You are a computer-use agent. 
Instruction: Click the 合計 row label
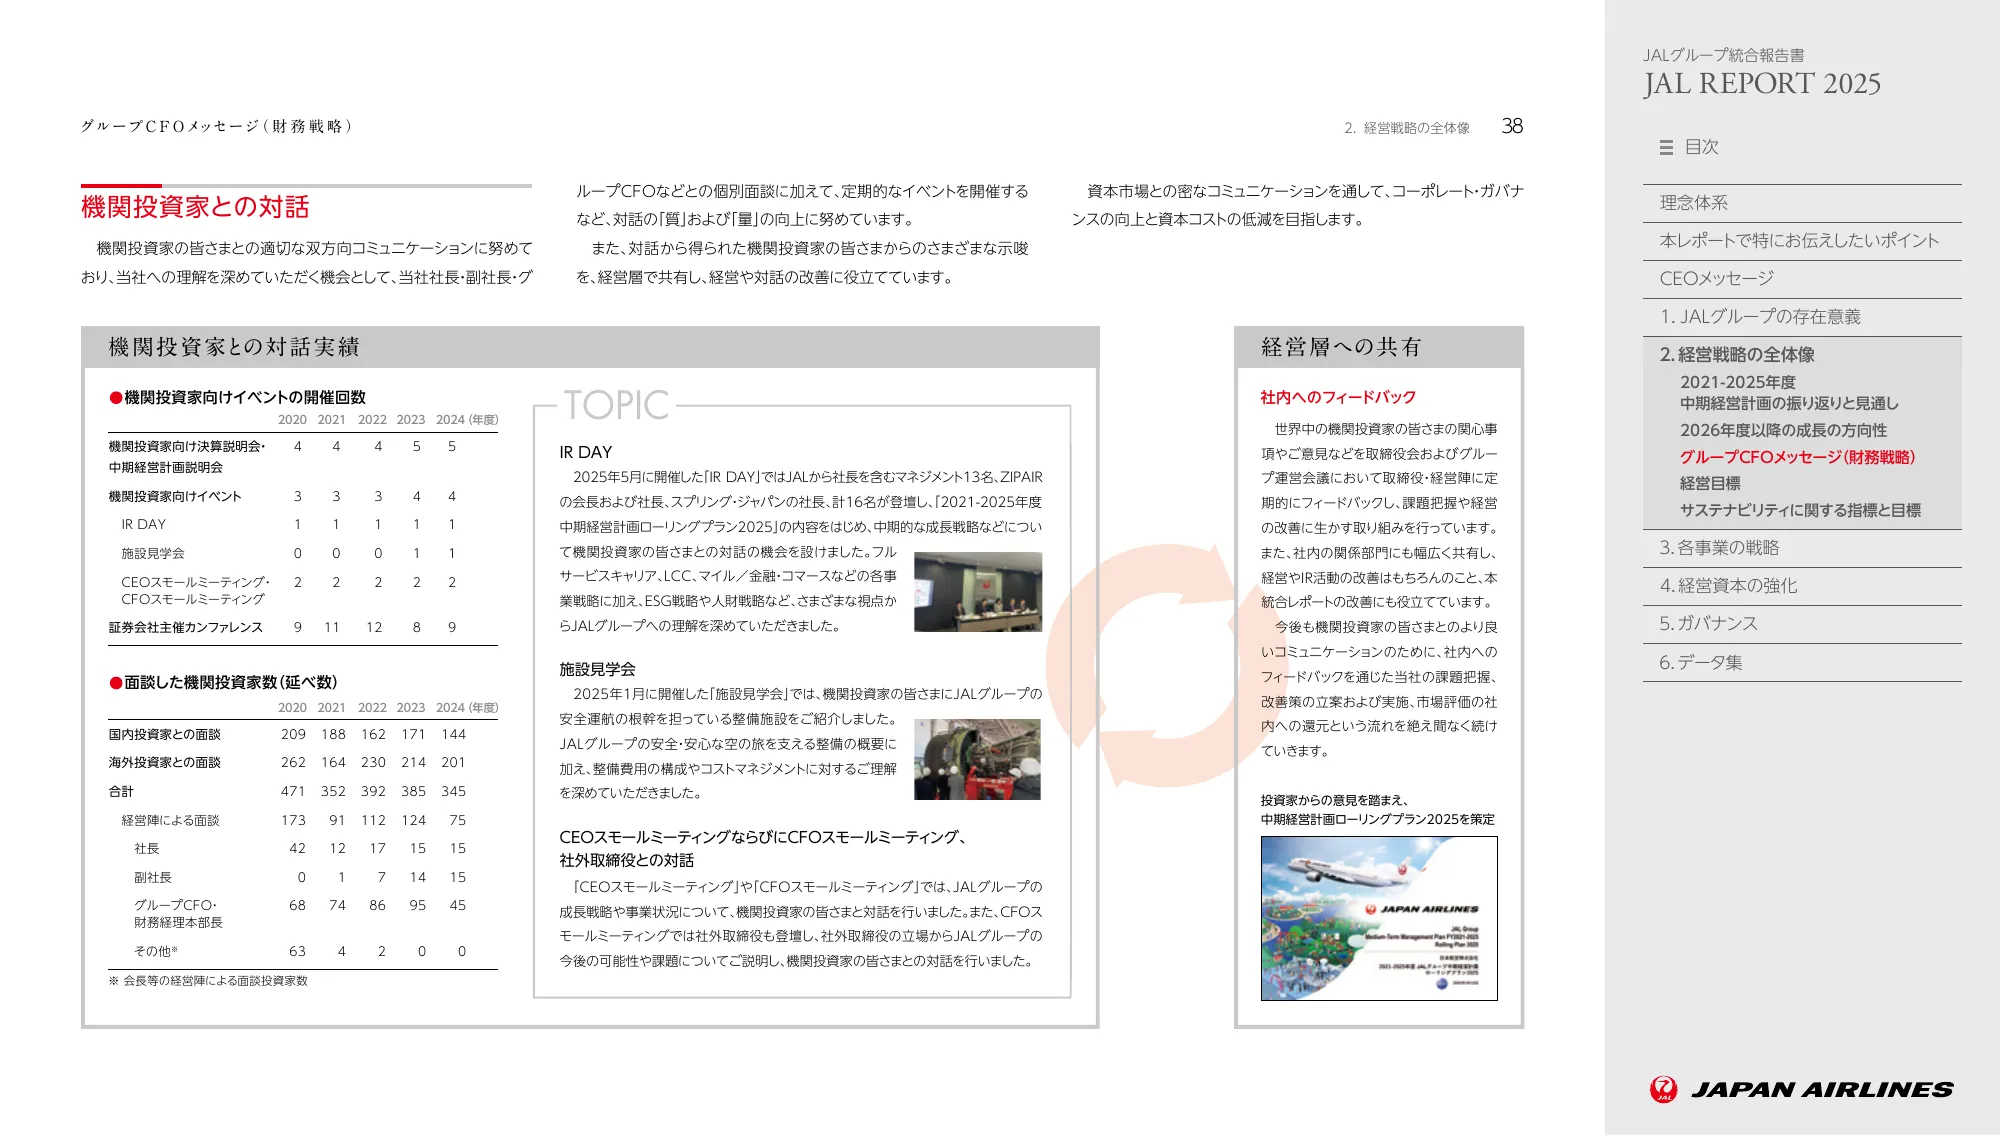[121, 791]
